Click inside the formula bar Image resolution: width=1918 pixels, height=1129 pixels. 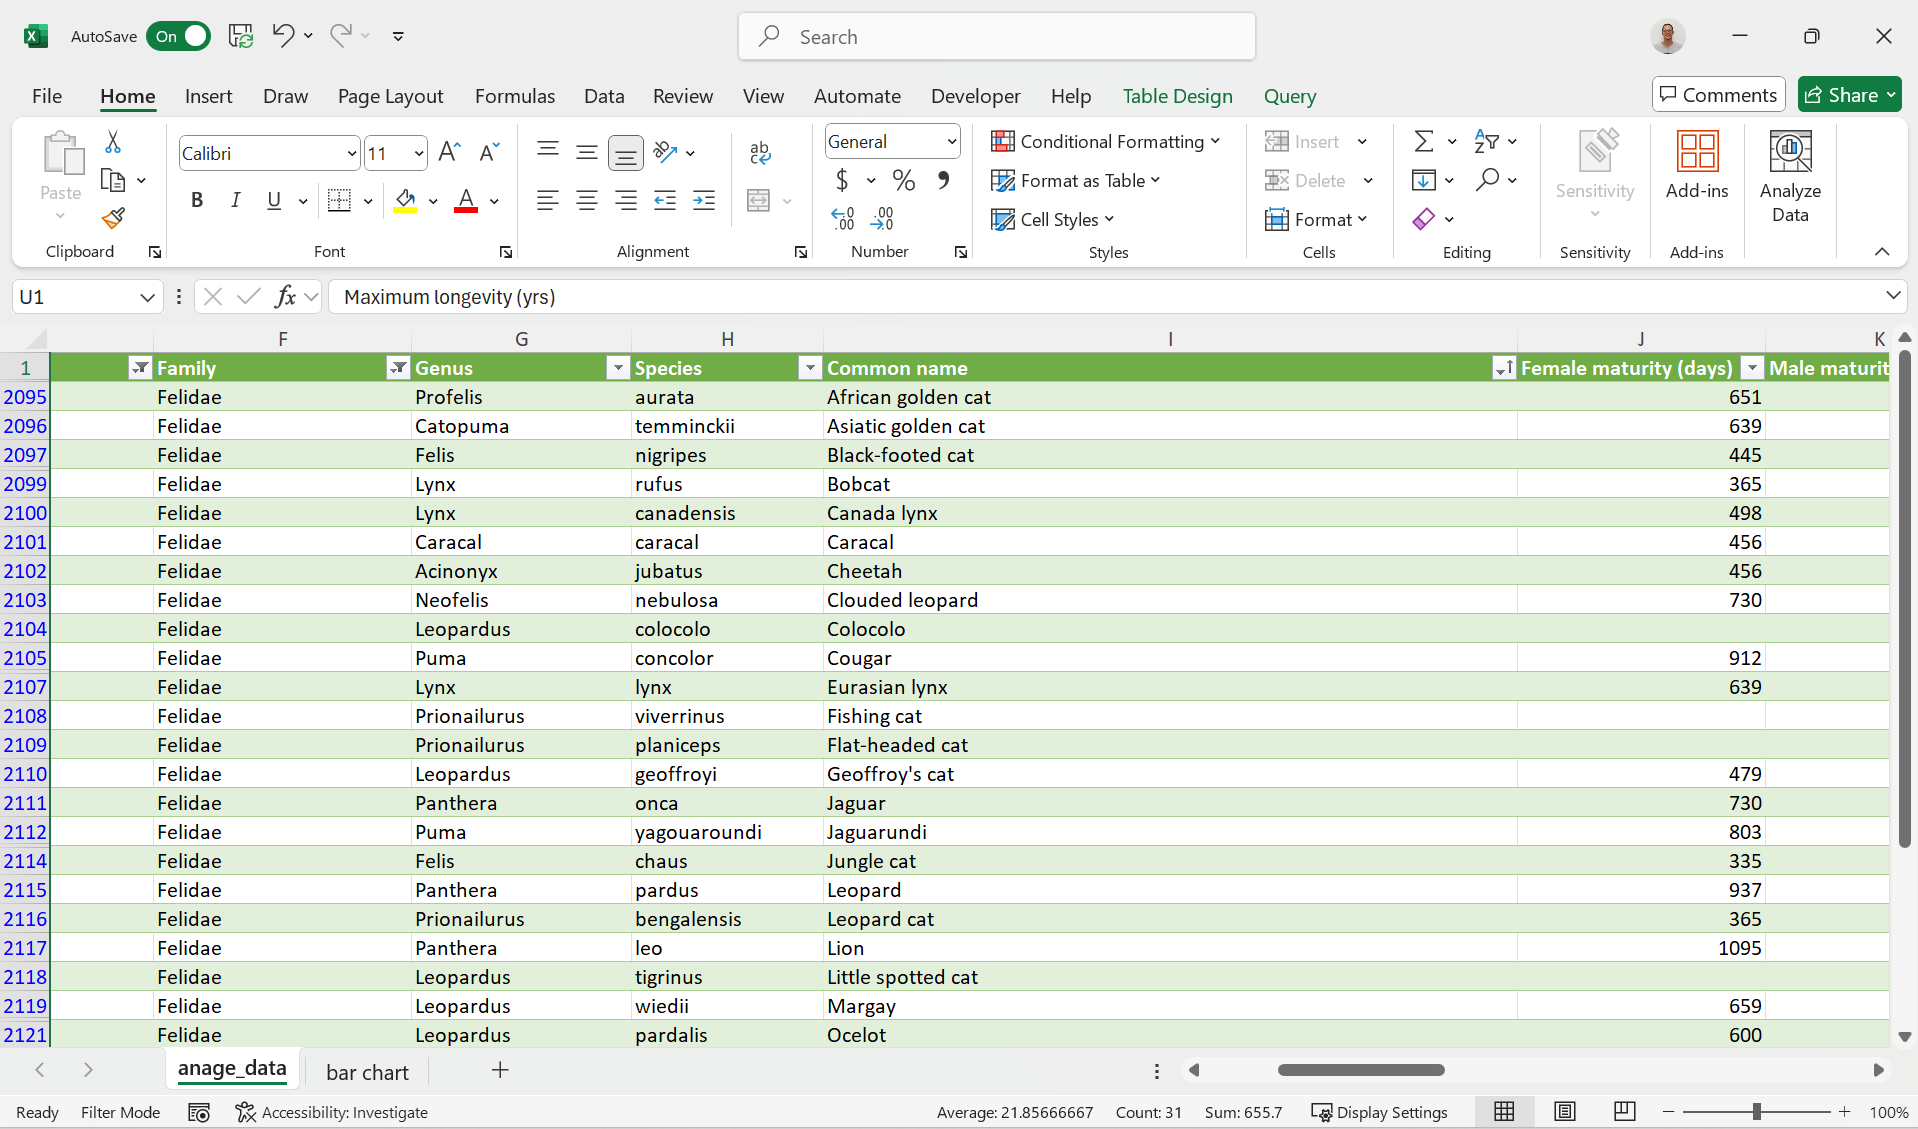click(800, 296)
